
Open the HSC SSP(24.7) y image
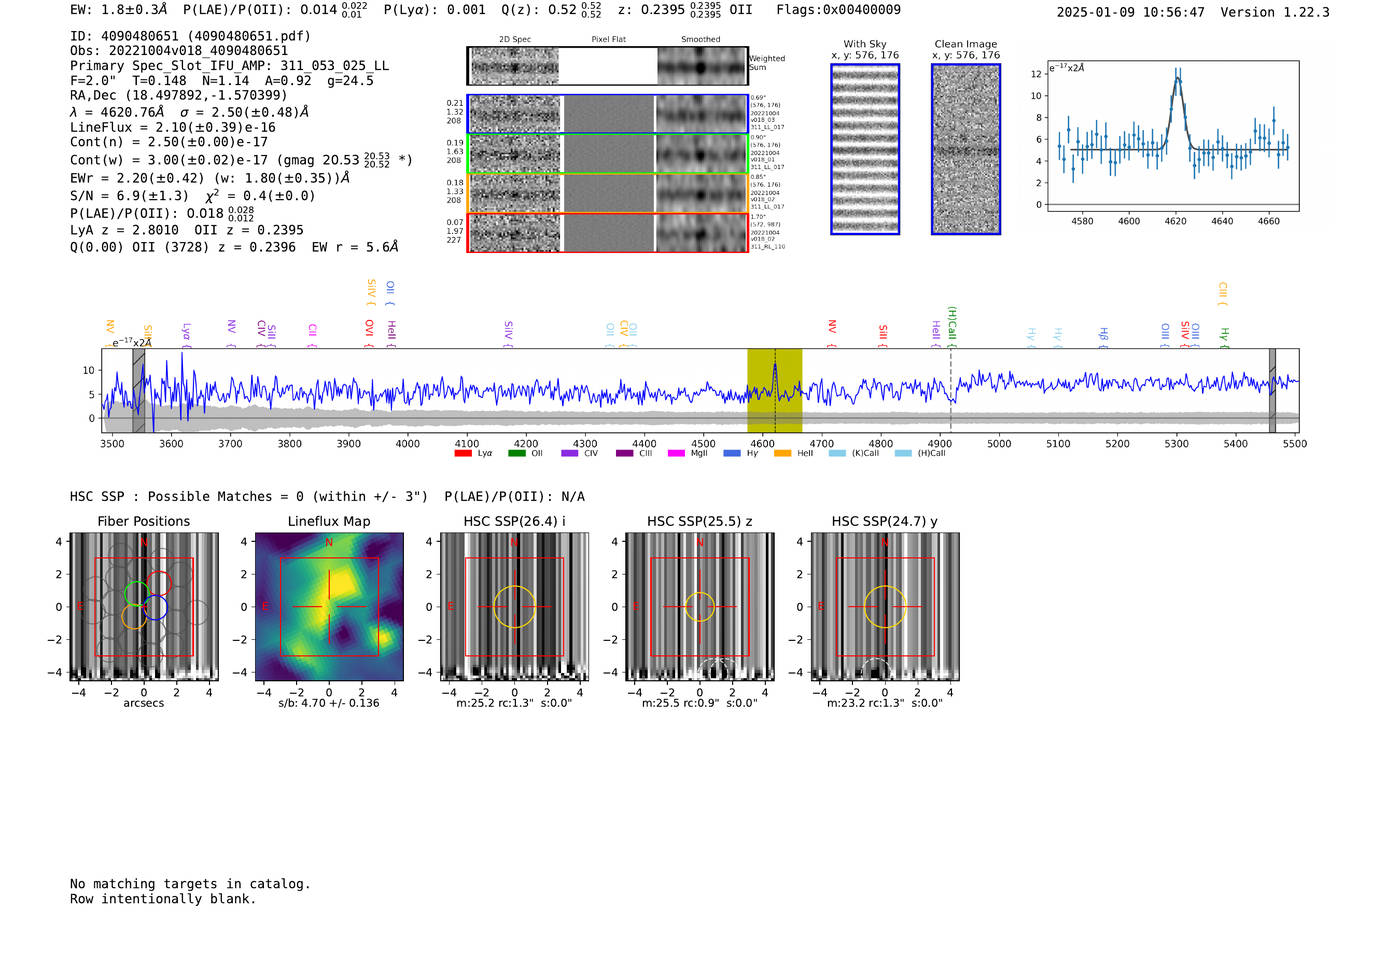coord(885,607)
